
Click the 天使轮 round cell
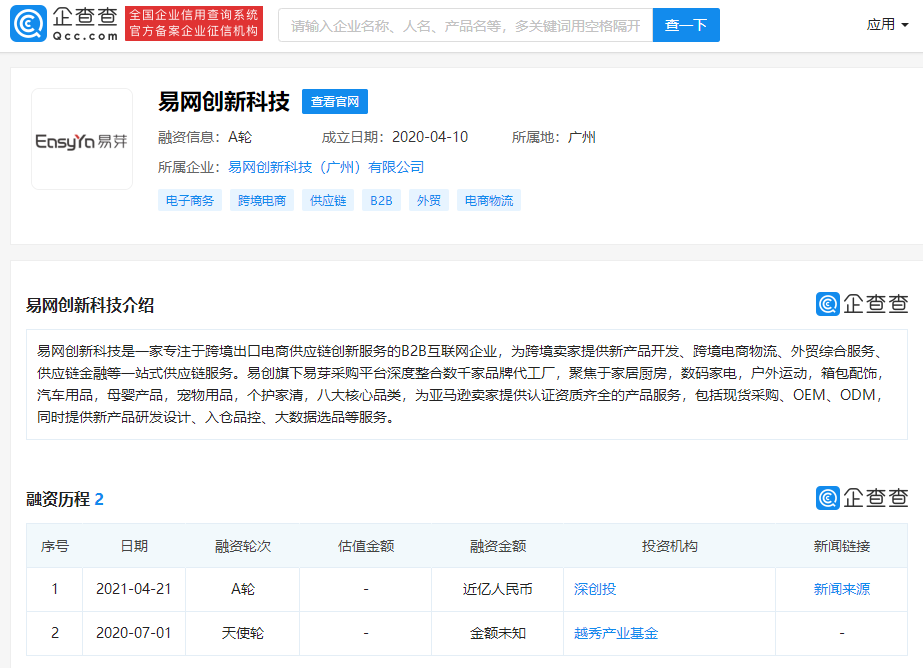pos(243,633)
